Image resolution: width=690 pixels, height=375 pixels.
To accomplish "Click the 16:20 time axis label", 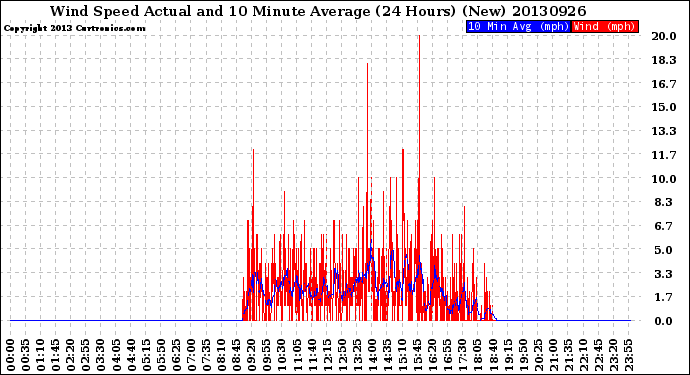I will point(433,355).
